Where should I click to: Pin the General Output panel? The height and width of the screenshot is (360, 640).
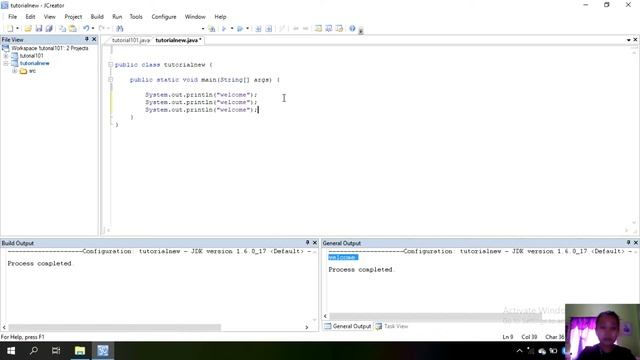tap(628, 243)
